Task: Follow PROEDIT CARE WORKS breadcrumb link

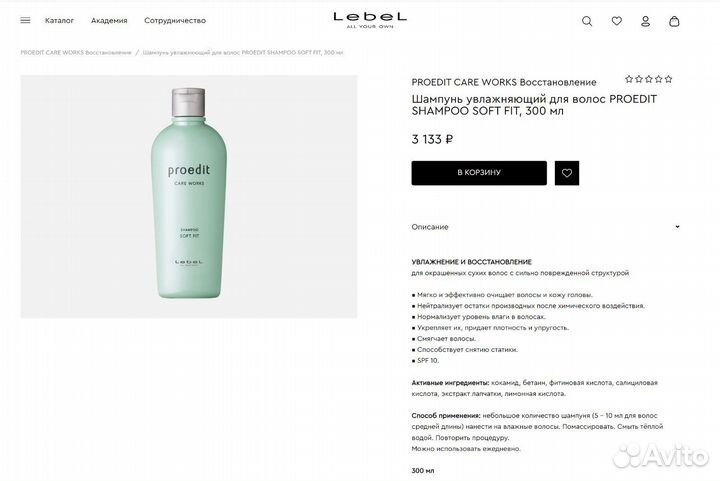Action: 76,52
